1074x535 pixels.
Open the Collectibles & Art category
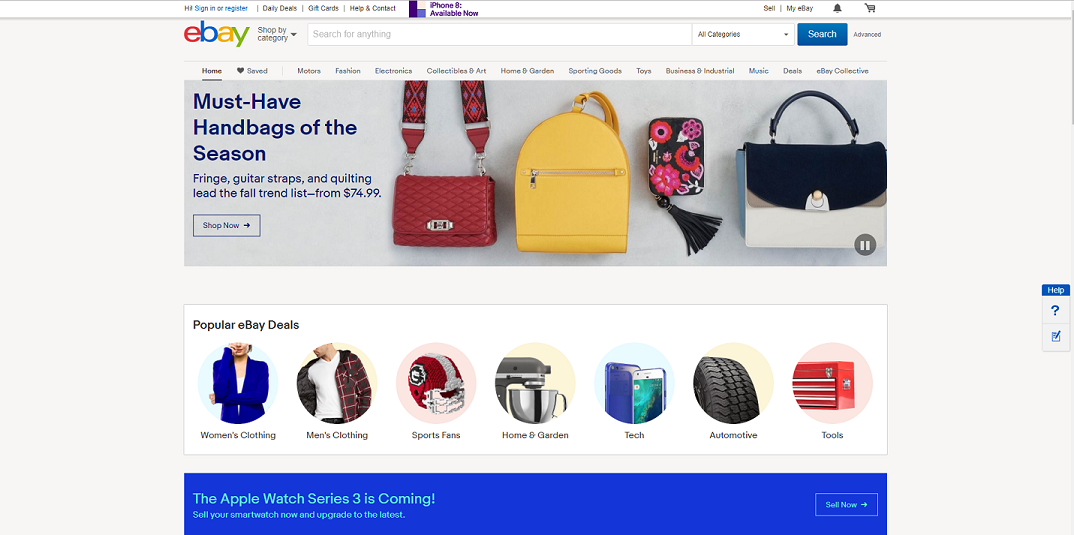click(x=456, y=71)
